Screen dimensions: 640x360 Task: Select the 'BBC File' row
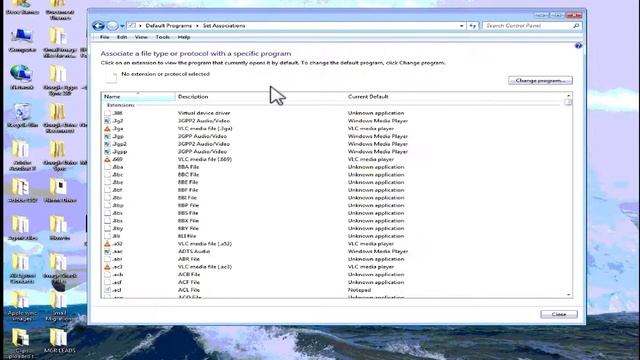click(333, 175)
